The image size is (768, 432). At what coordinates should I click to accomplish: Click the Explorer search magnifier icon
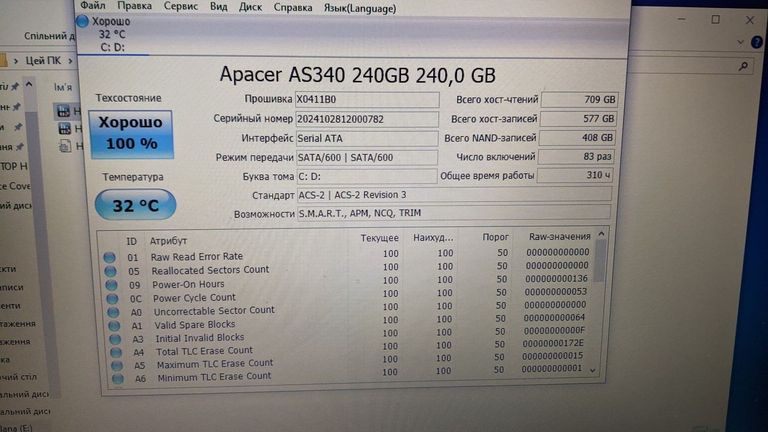pyautogui.click(x=744, y=66)
